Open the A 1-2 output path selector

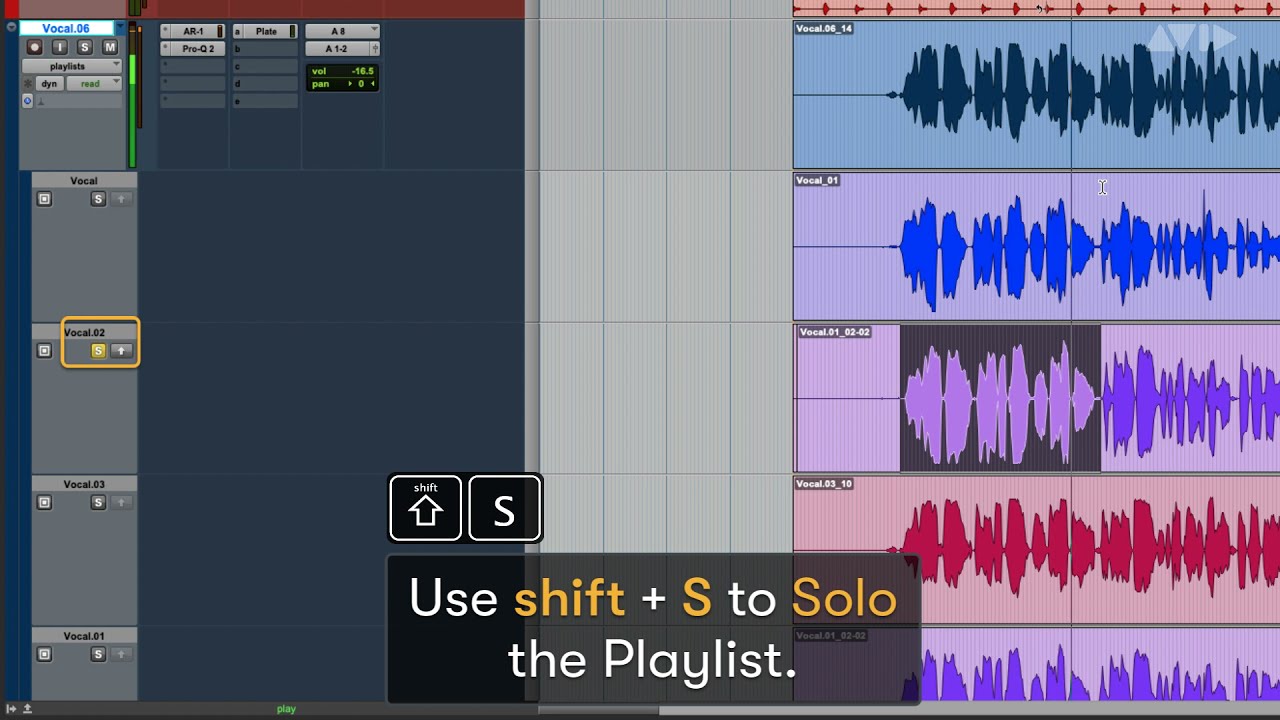(x=336, y=49)
